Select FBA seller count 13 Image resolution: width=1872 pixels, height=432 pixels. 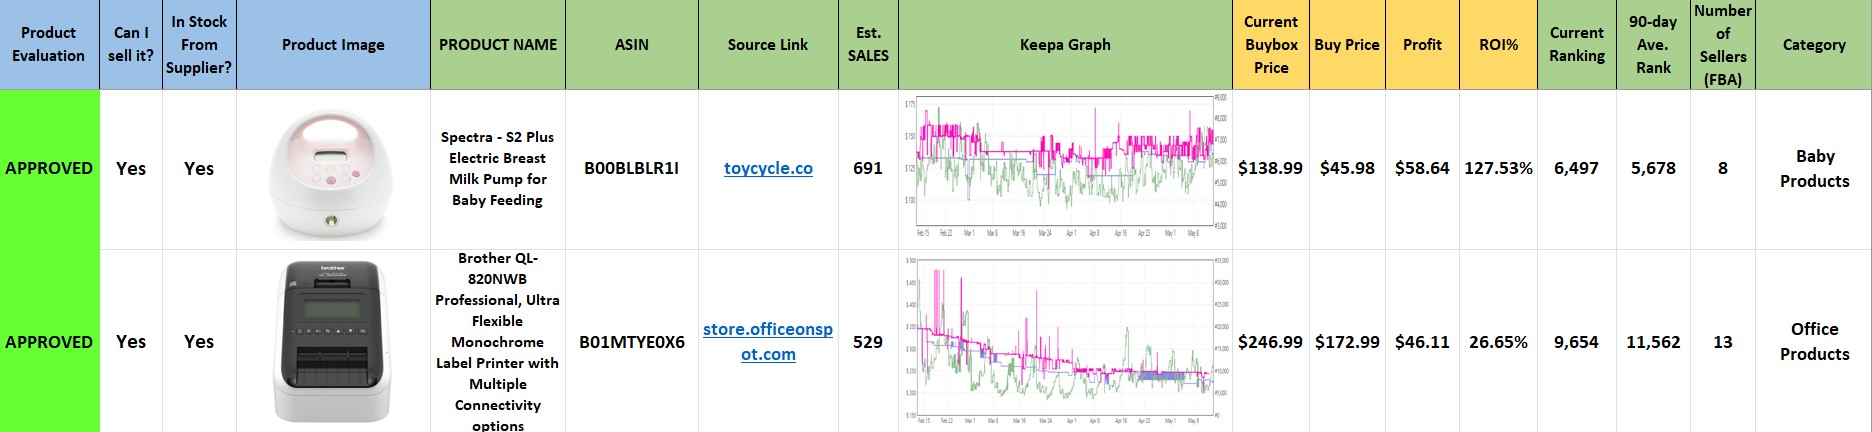point(1723,341)
